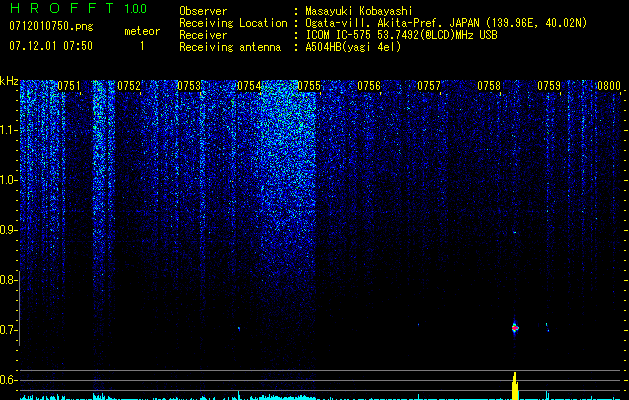The image size is (629, 400).
Task: Click the kHz axis unit label
Action: [x=9, y=81]
